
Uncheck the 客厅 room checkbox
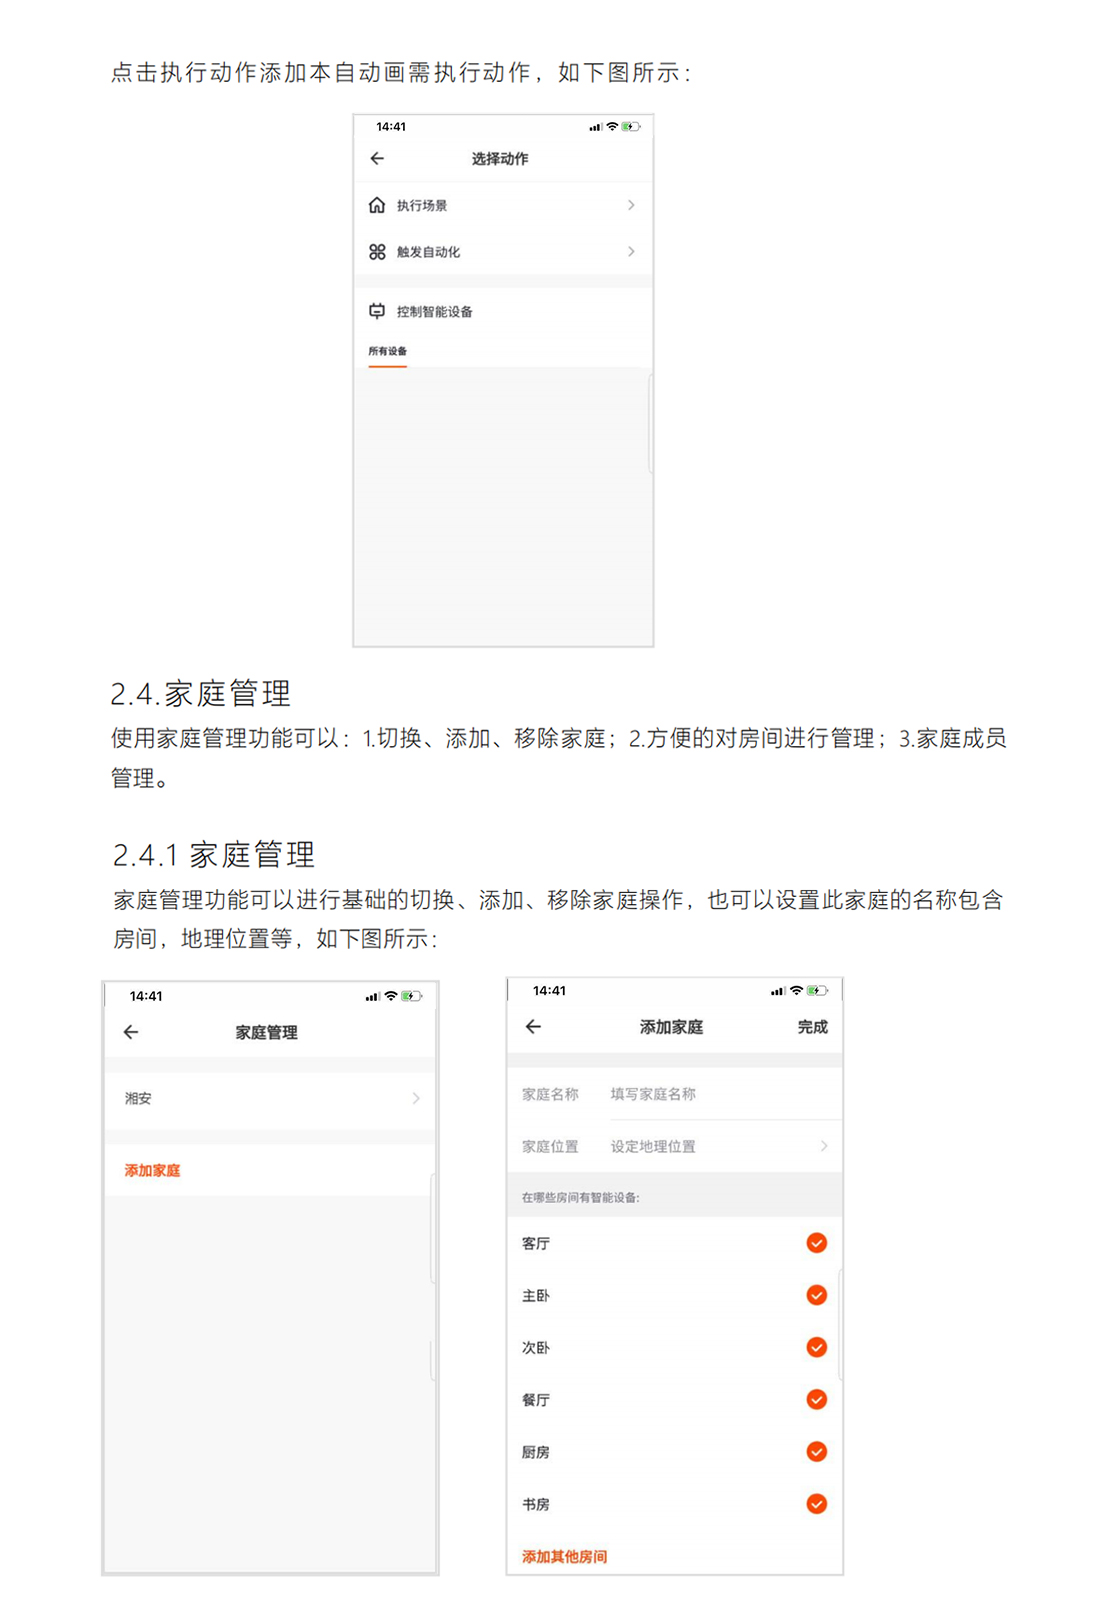pyautogui.click(x=816, y=1243)
